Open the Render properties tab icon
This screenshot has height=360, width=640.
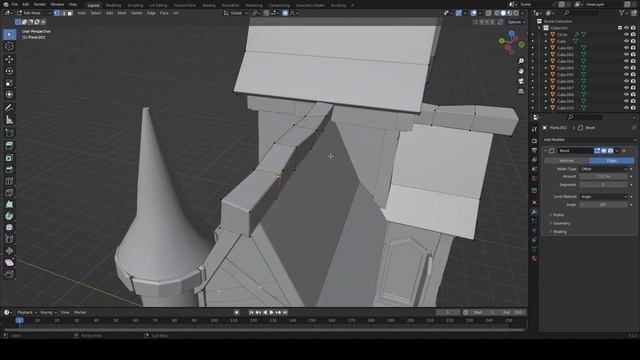(534, 141)
